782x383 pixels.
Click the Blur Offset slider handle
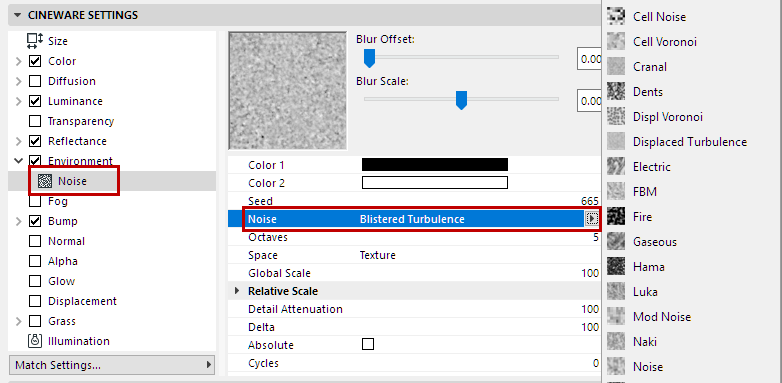click(x=369, y=58)
